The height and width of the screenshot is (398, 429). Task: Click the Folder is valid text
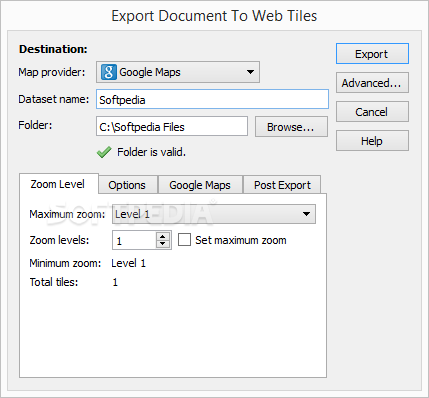tap(151, 152)
